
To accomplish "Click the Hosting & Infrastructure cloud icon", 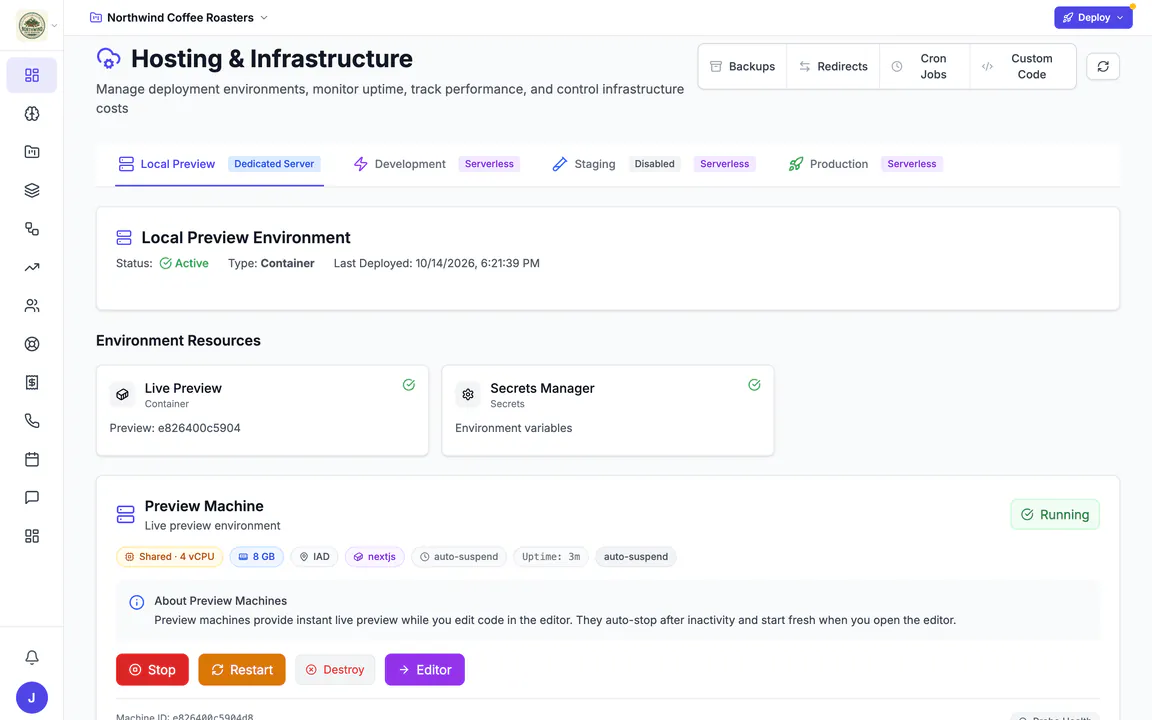I will coord(109,59).
